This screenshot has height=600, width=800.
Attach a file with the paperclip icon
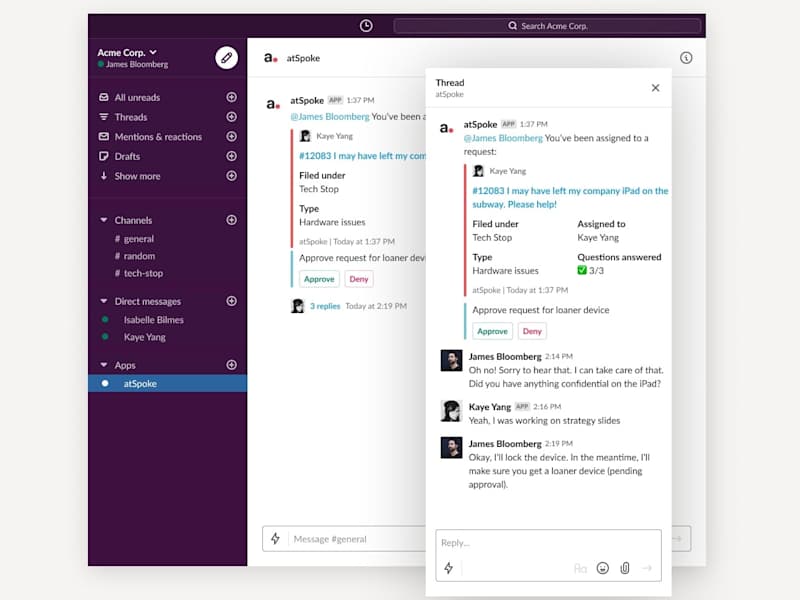624,568
